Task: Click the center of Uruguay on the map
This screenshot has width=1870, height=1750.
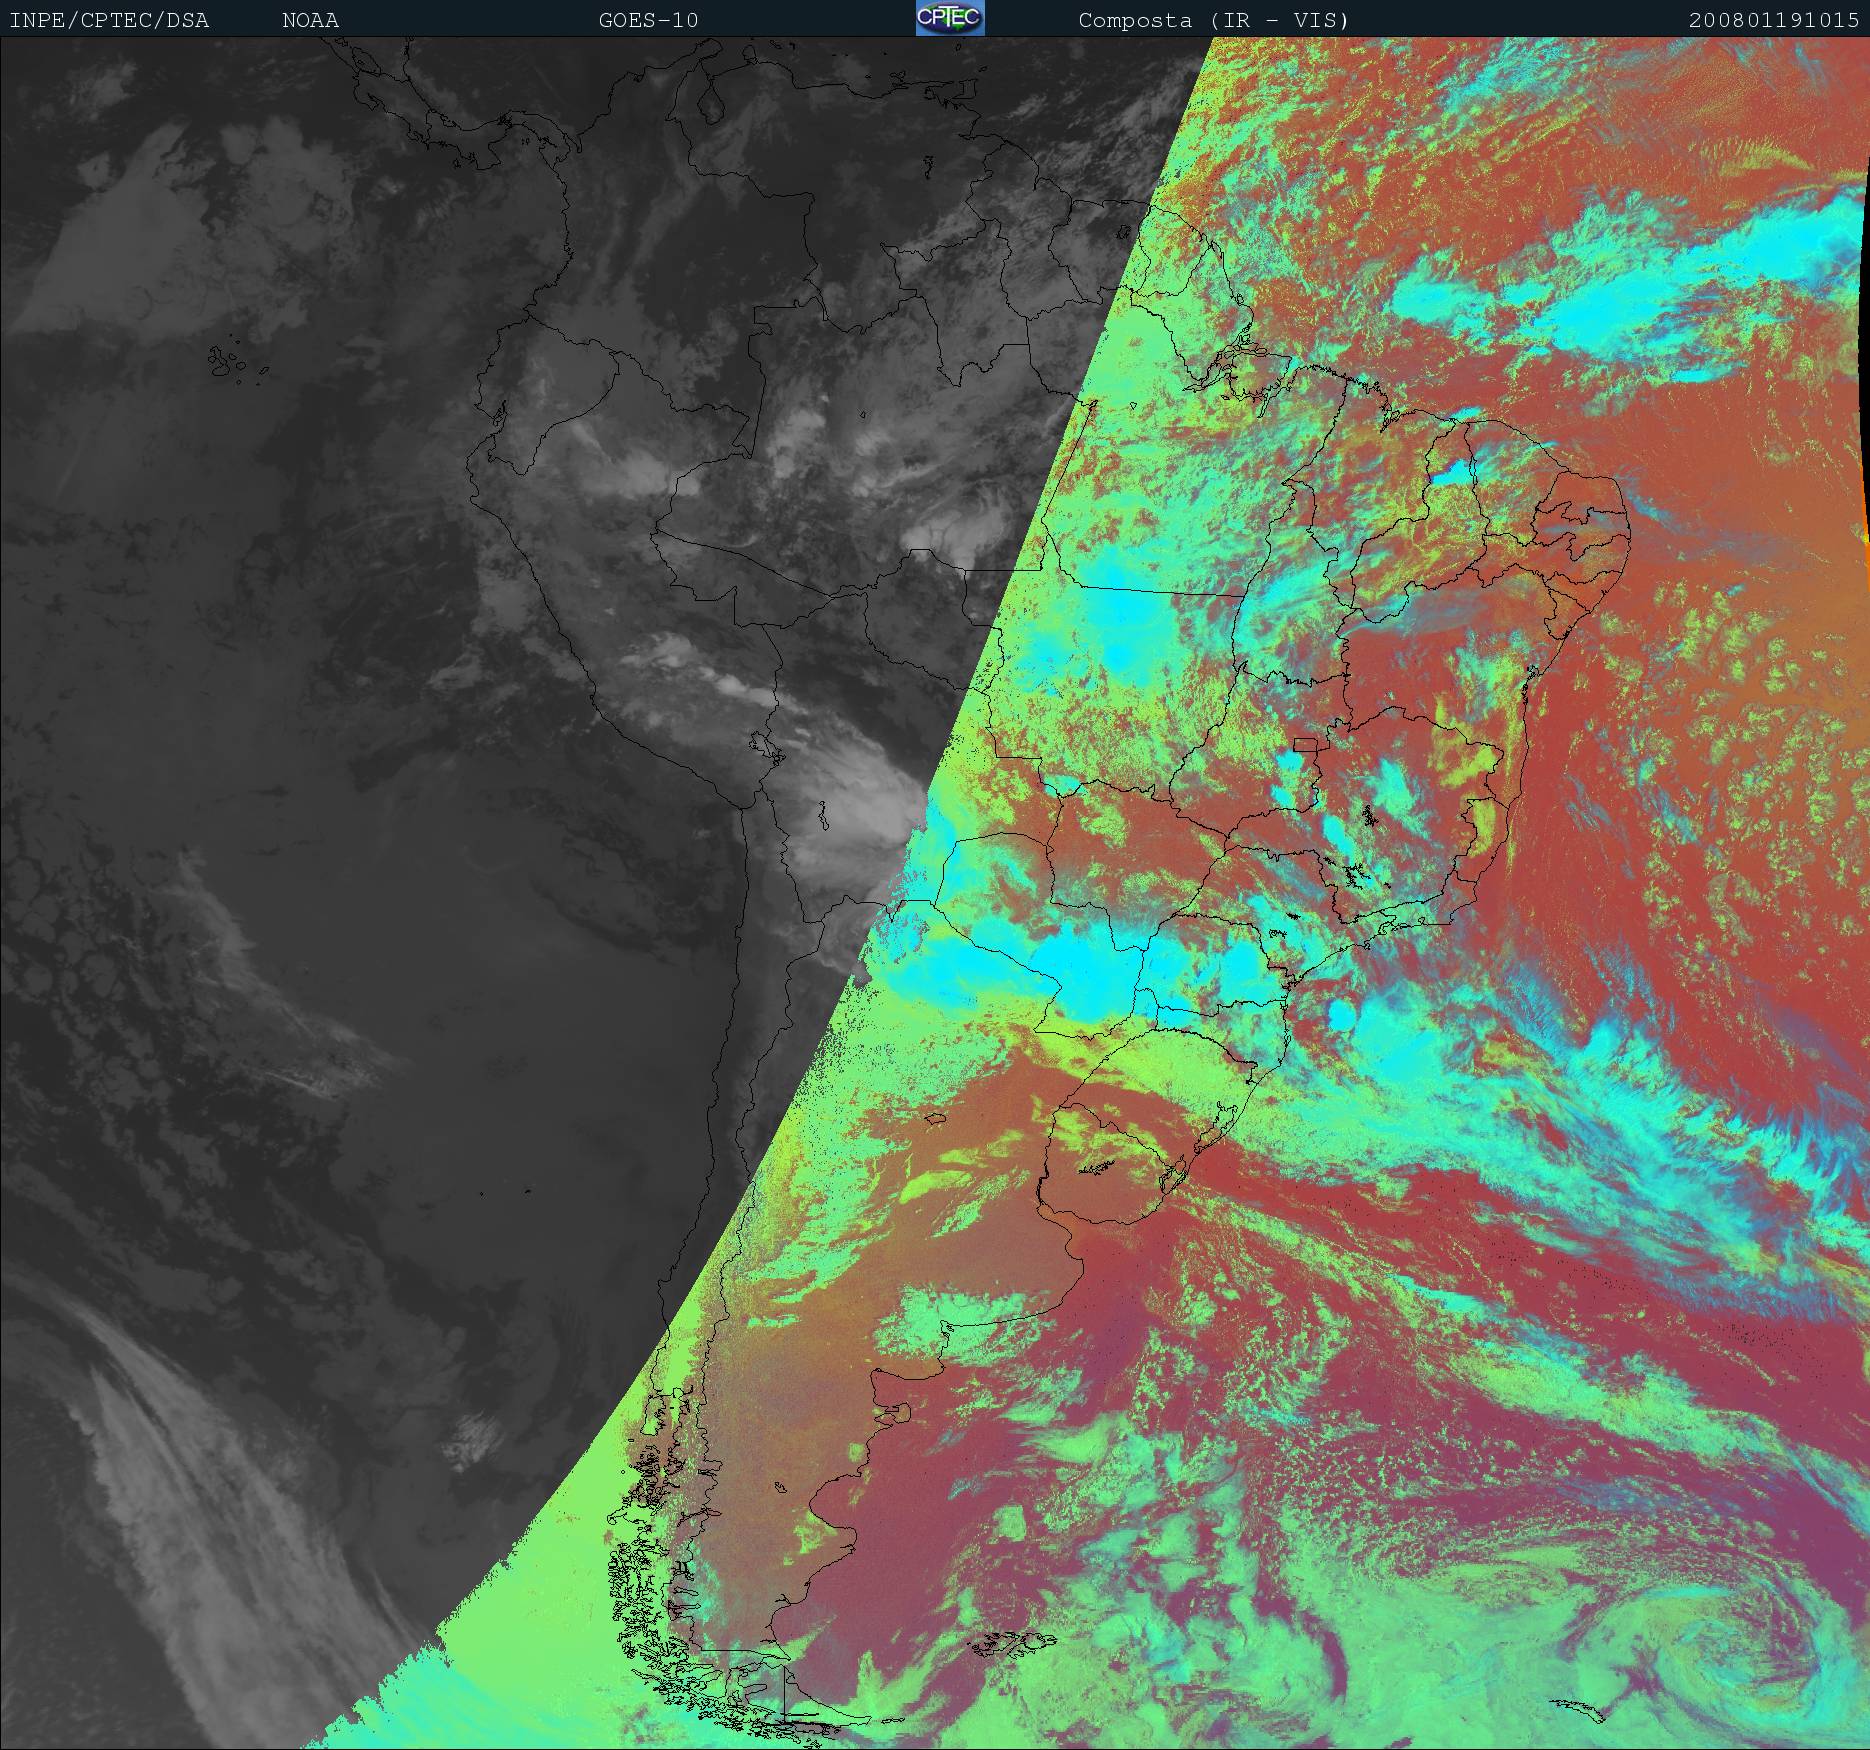Action: coord(1110,1170)
